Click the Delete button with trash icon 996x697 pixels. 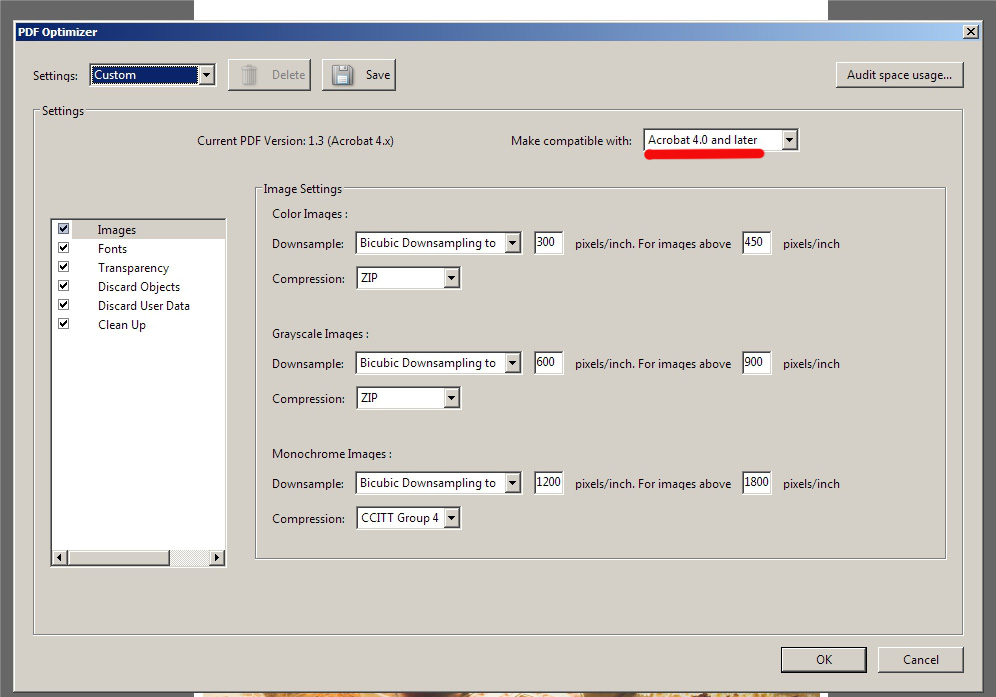tap(269, 75)
